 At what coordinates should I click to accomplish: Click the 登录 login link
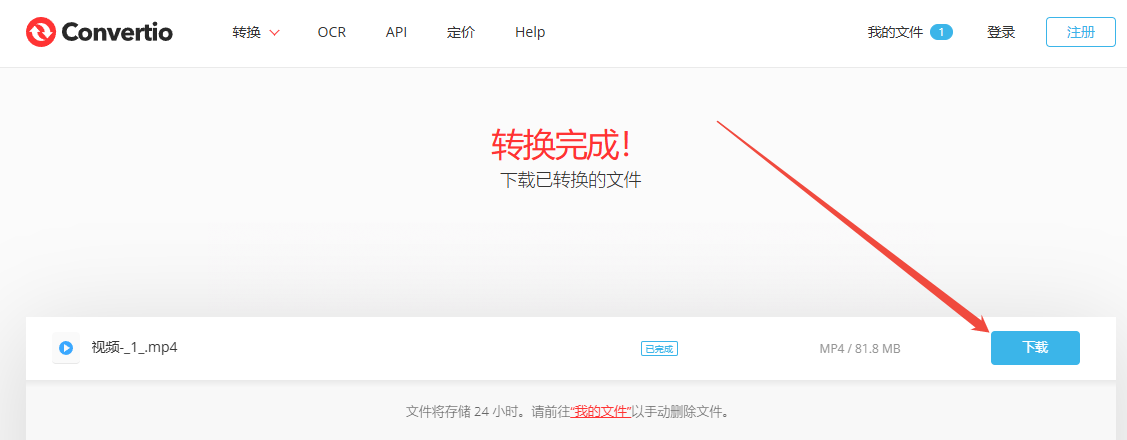coord(1000,32)
